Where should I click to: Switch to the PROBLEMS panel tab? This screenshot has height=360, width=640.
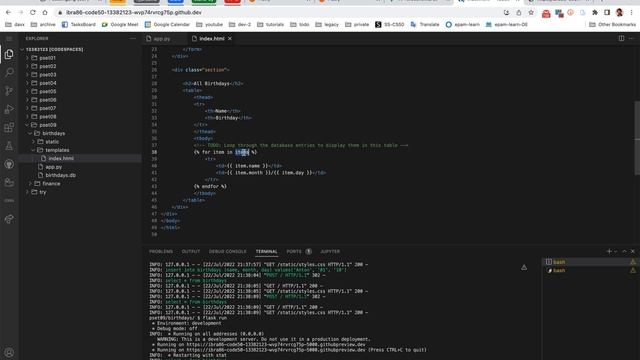click(x=161, y=251)
